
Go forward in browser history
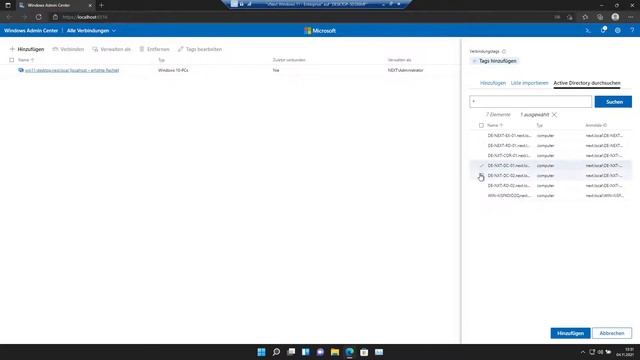pos(24,17)
